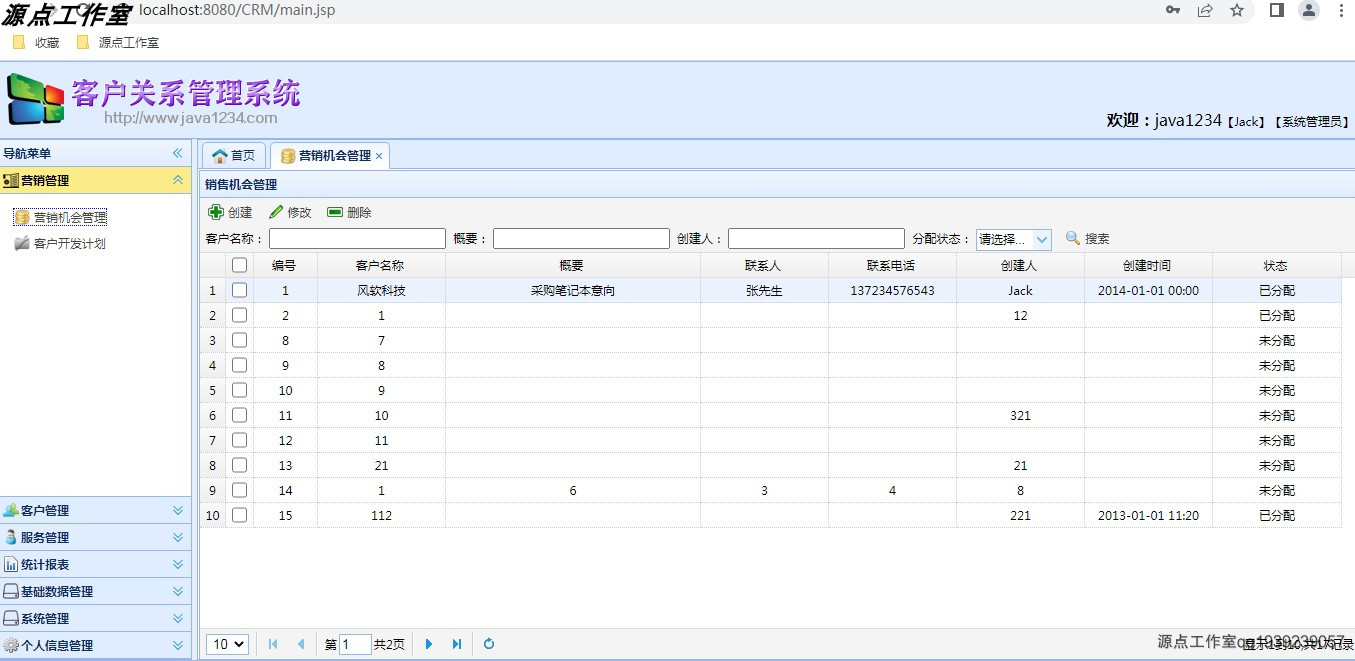Open the page size dropdown showing 10
The height and width of the screenshot is (661, 1355).
pyautogui.click(x=226, y=644)
